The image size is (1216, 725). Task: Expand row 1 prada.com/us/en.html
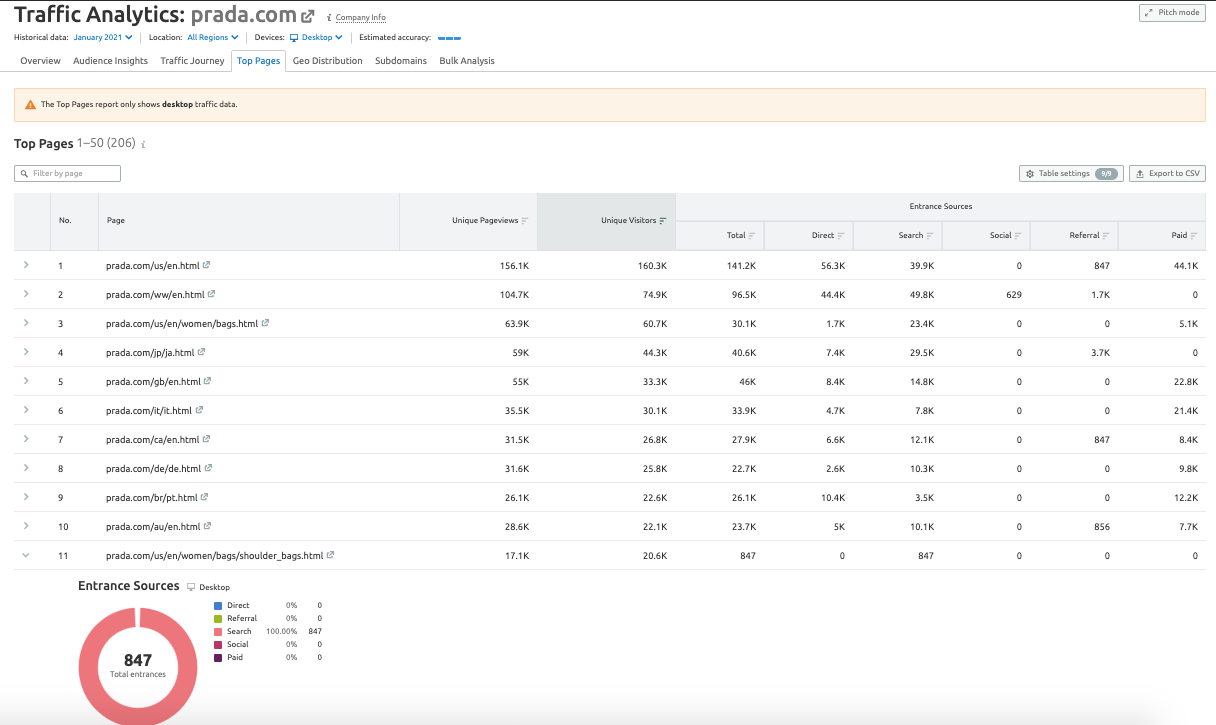tap(26, 265)
